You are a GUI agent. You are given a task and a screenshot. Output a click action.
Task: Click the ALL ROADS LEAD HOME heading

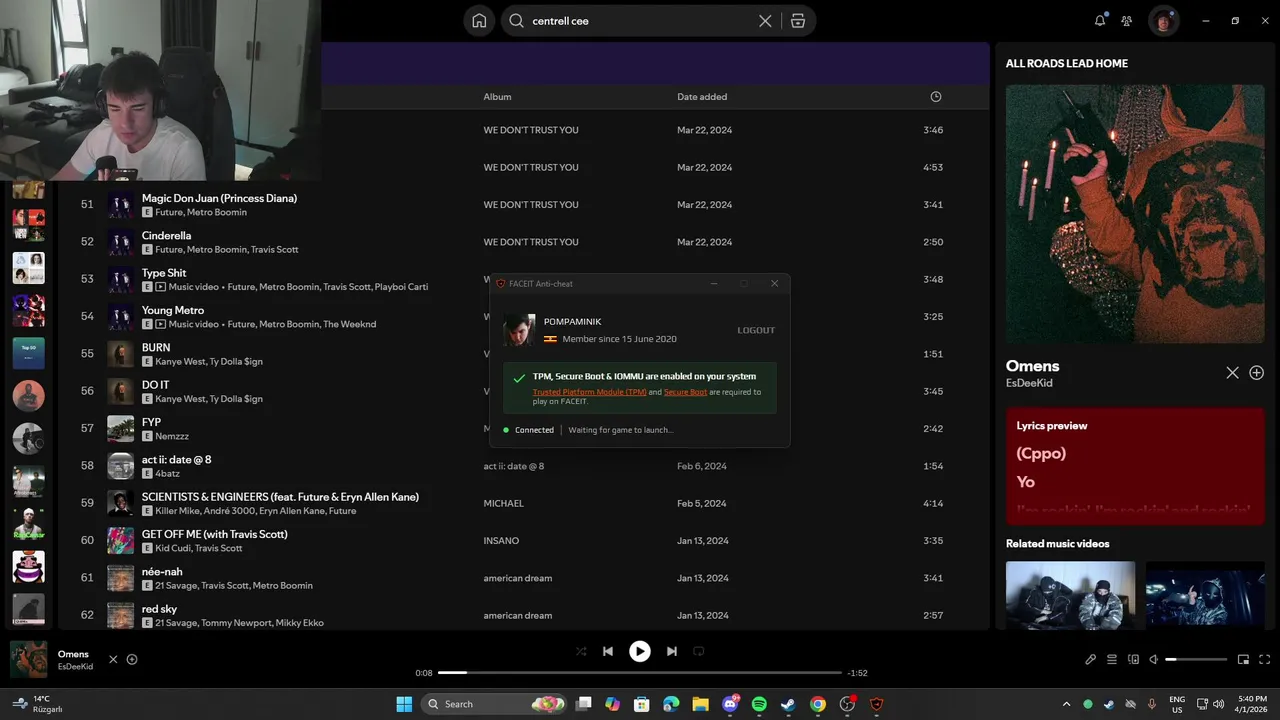(1067, 63)
